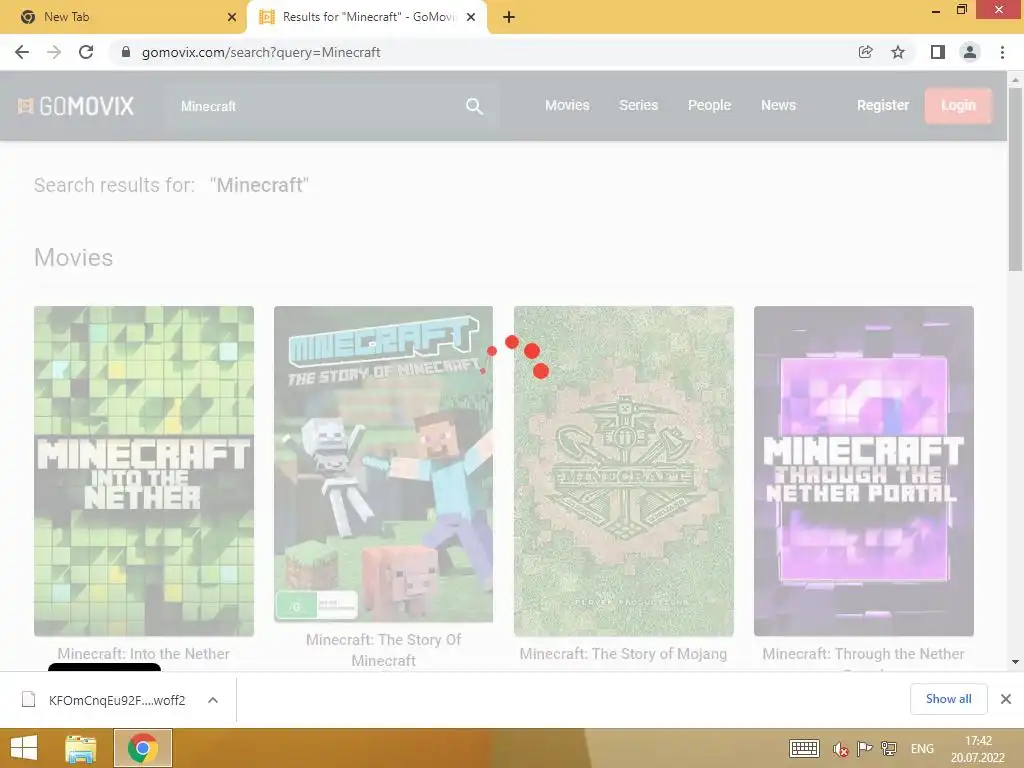
Task: Go back to the previous page
Action: click(x=22, y=52)
